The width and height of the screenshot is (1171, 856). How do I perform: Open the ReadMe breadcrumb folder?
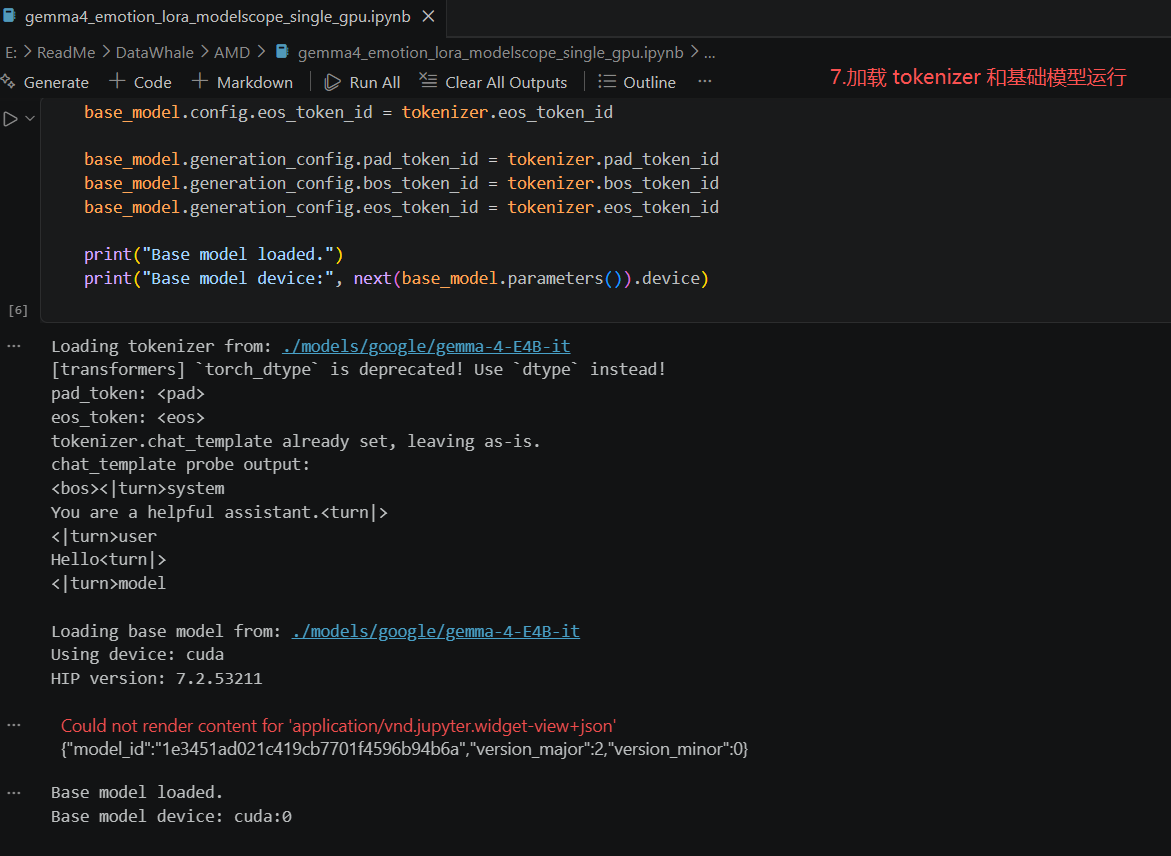click(x=66, y=52)
